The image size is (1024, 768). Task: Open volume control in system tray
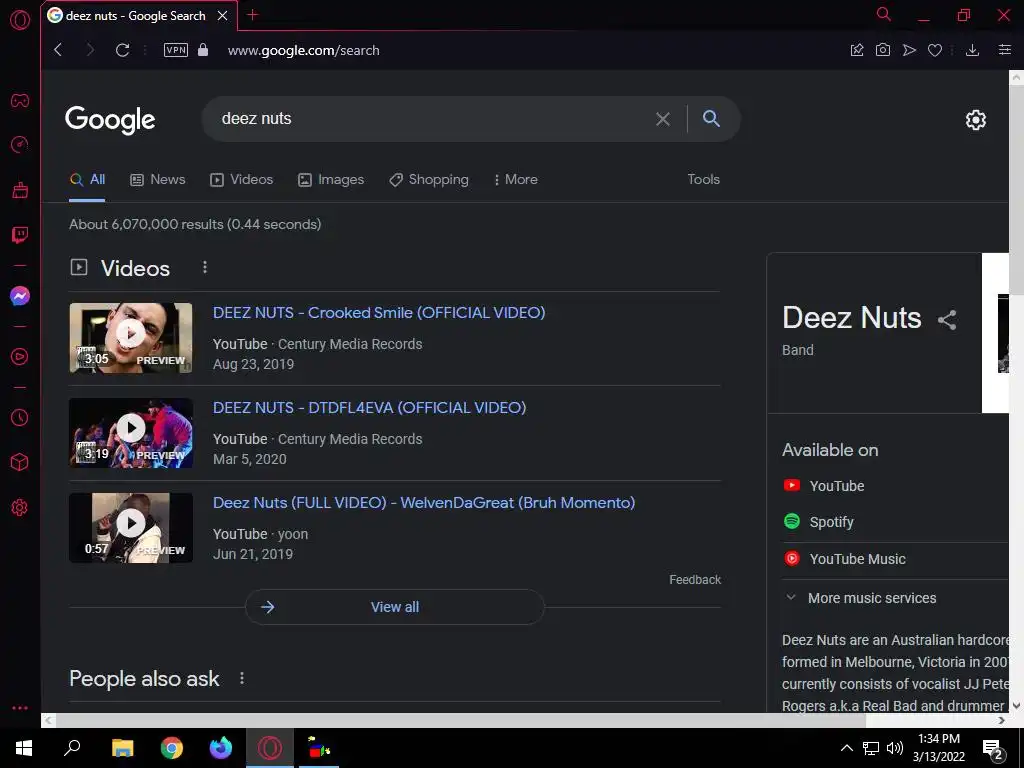pos(895,748)
